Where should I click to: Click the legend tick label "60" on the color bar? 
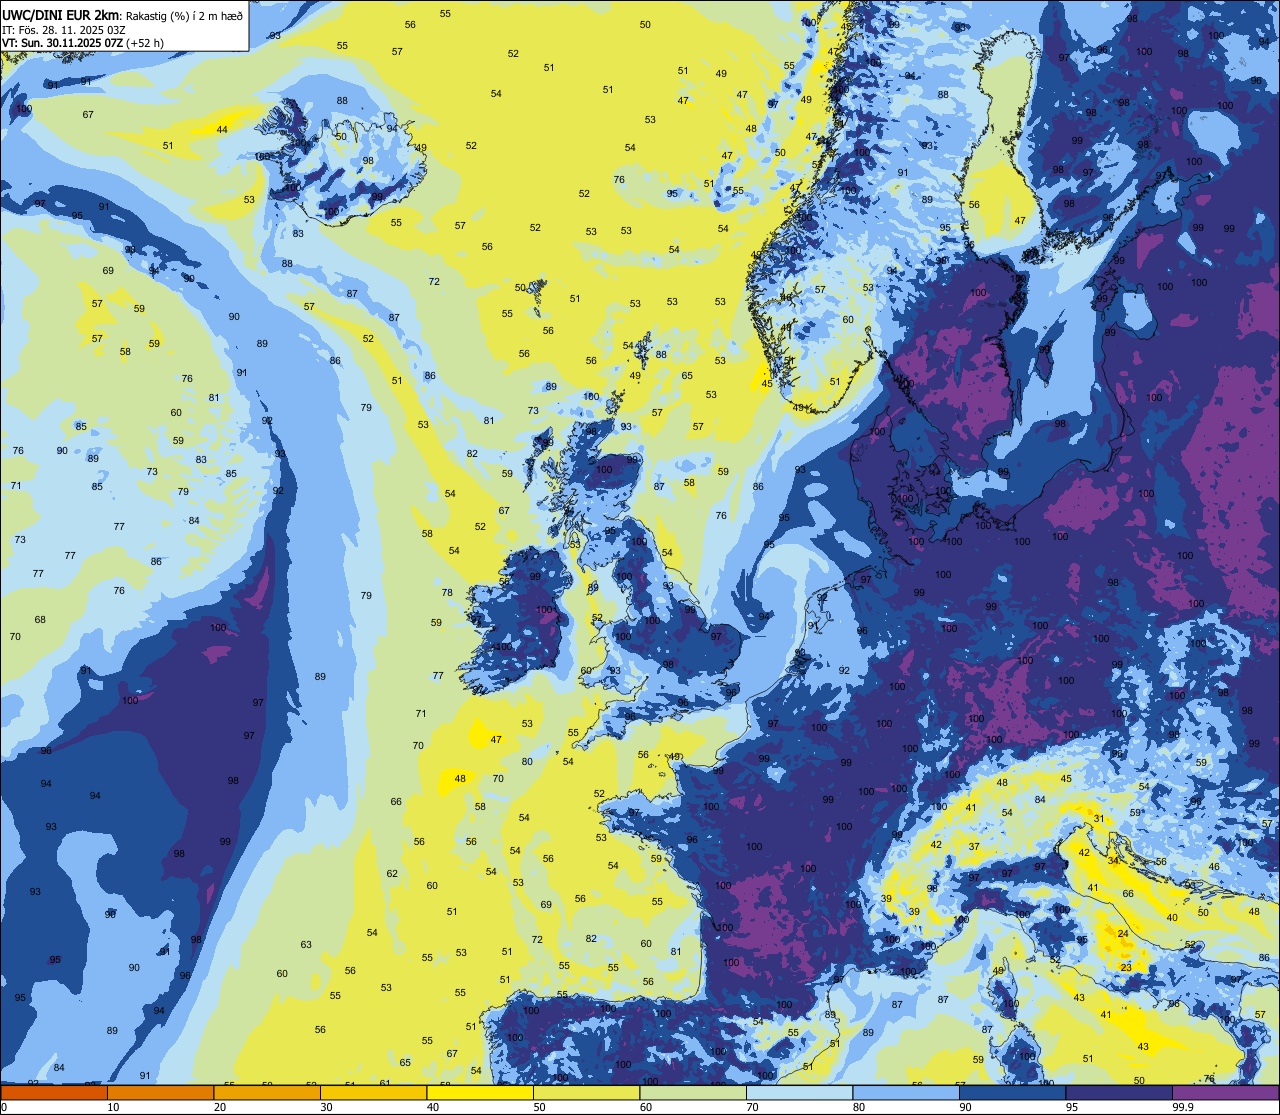point(646,1107)
